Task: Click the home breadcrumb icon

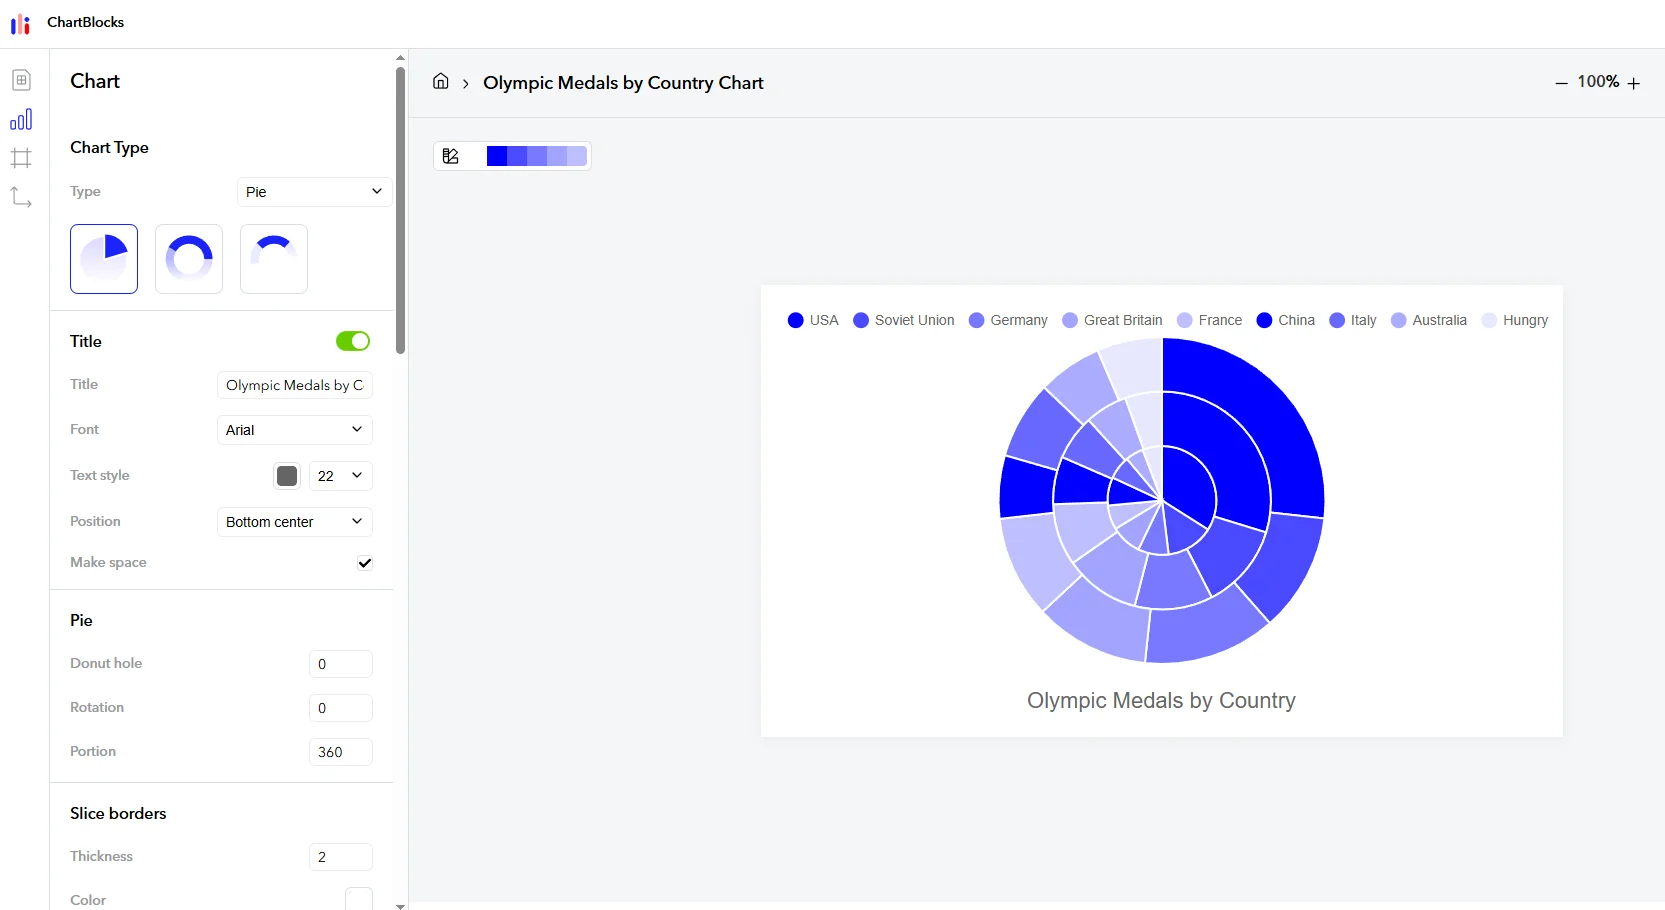Action: (x=440, y=82)
